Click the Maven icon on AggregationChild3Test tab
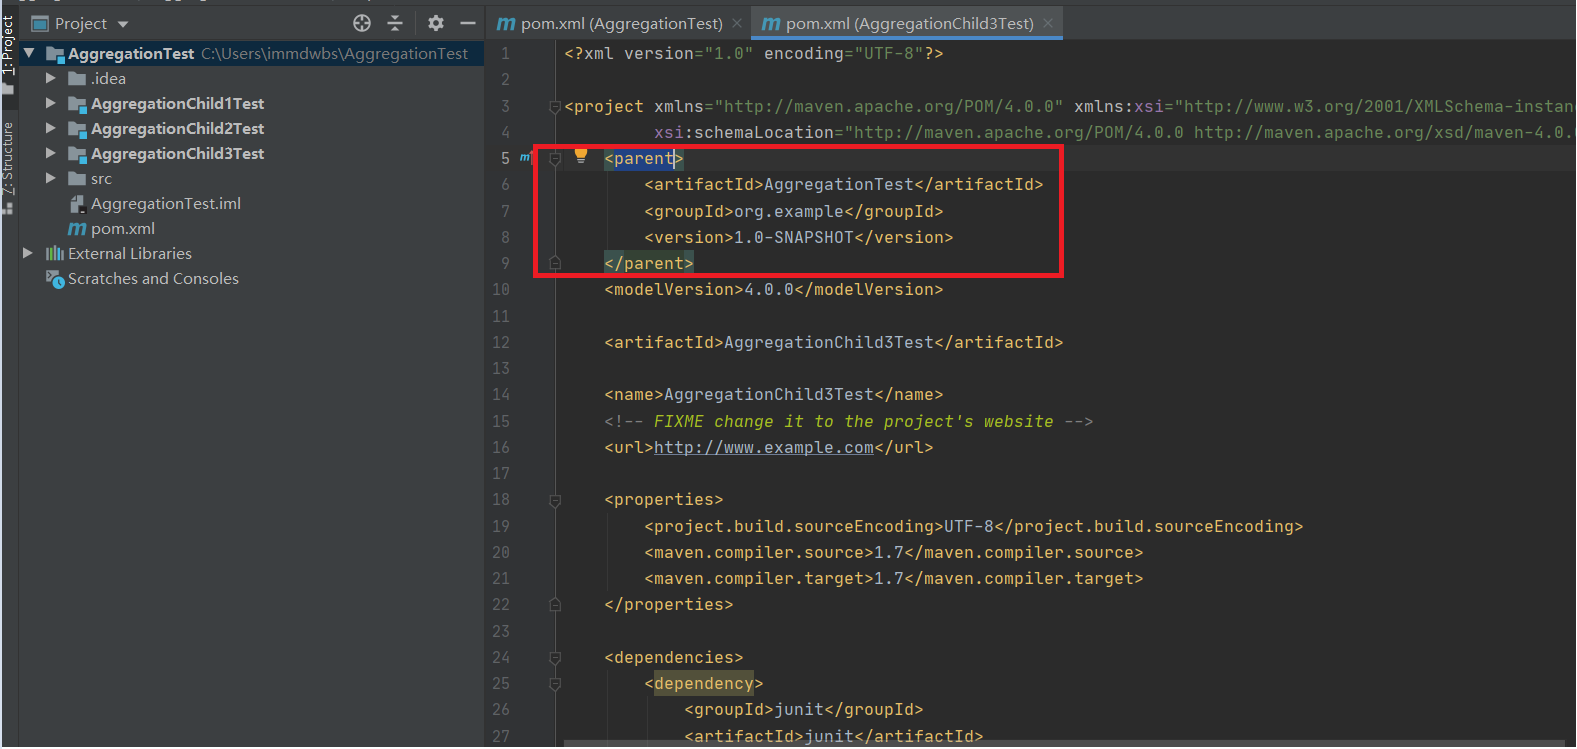The width and height of the screenshot is (1577, 749). pos(771,23)
